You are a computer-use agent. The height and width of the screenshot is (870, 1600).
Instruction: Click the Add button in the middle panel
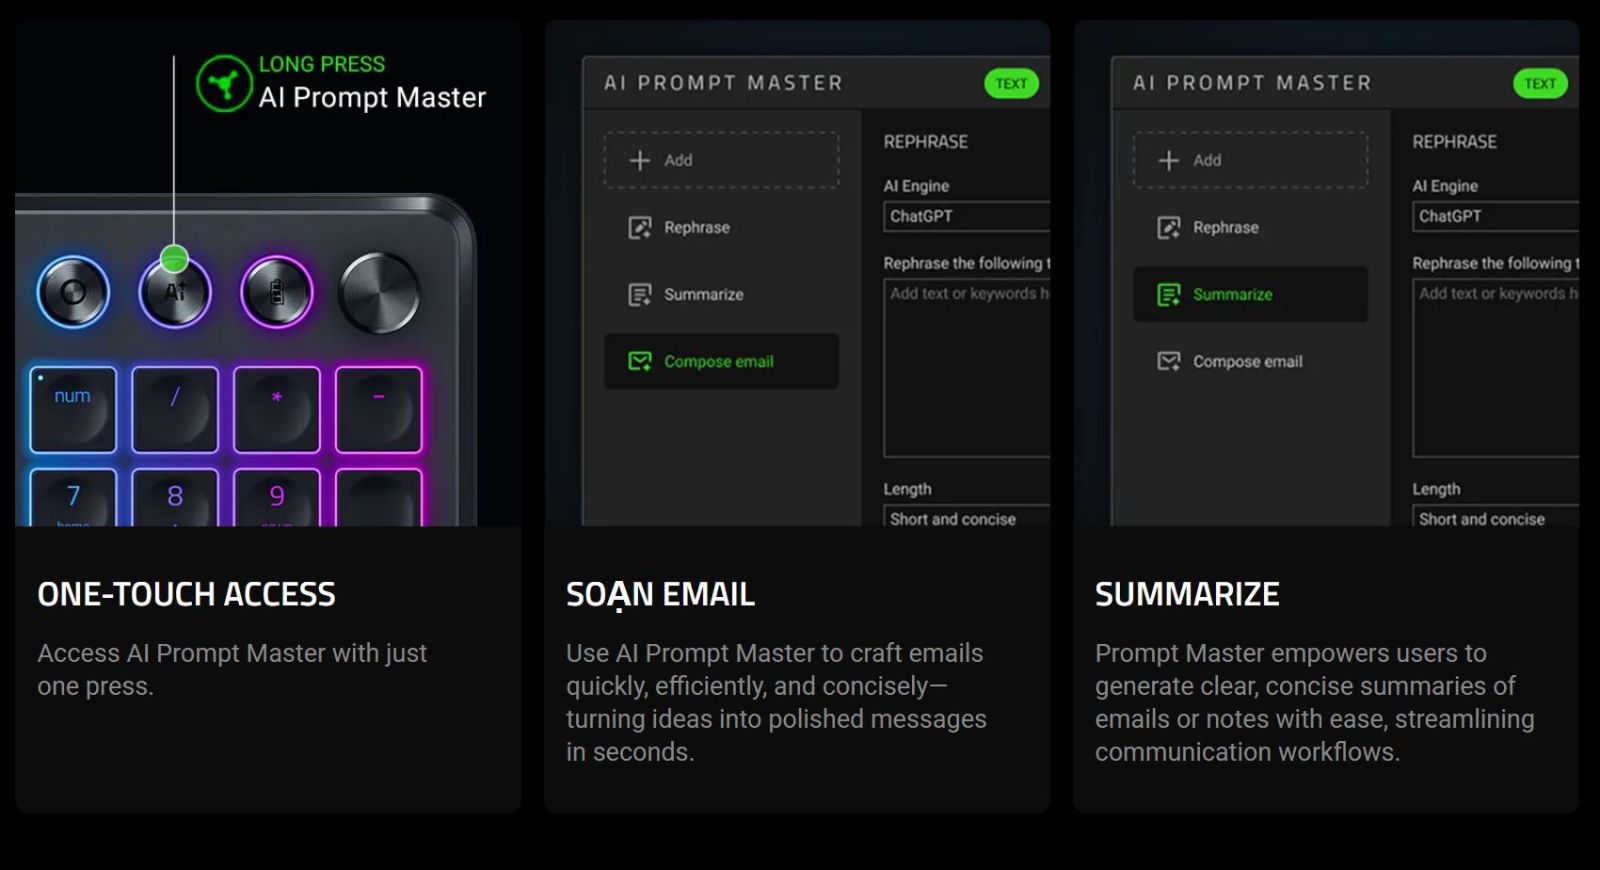(x=721, y=160)
